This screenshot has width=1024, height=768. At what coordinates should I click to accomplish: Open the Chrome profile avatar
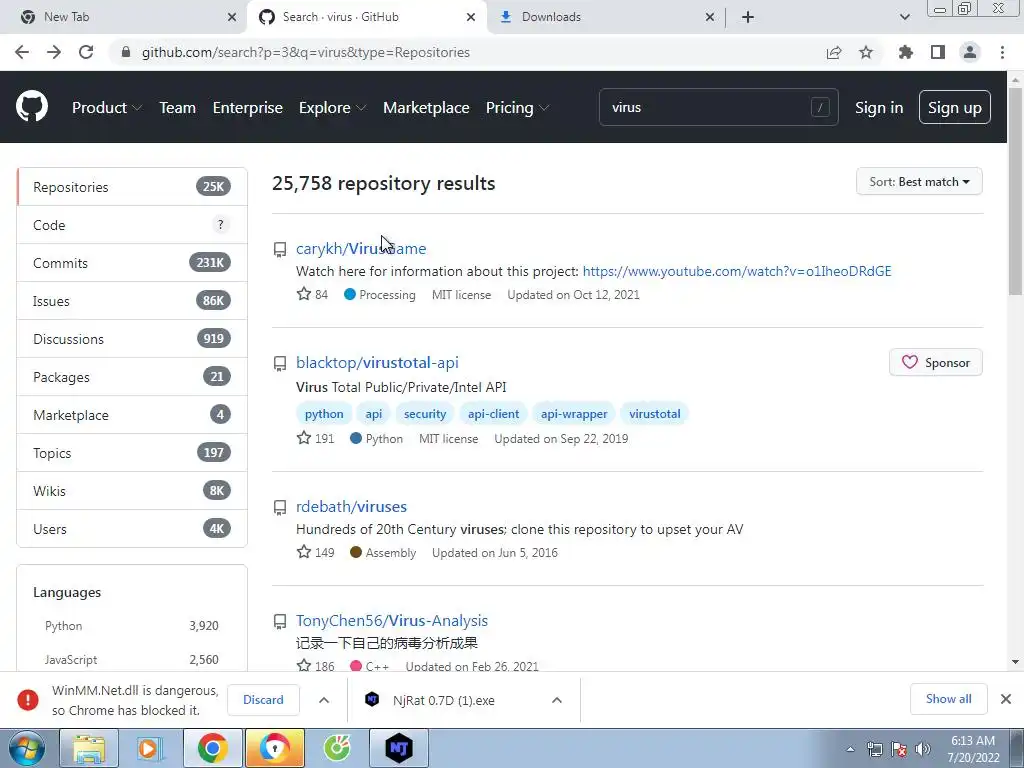970,52
